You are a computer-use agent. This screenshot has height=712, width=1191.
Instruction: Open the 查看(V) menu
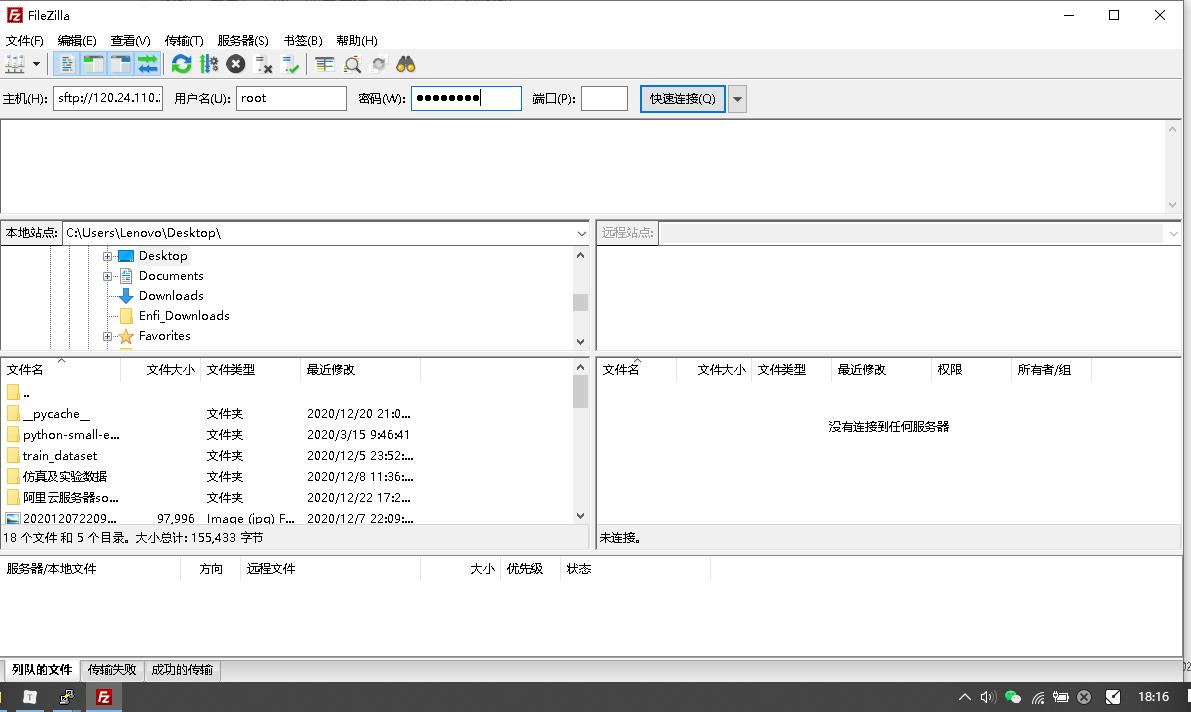tap(130, 40)
